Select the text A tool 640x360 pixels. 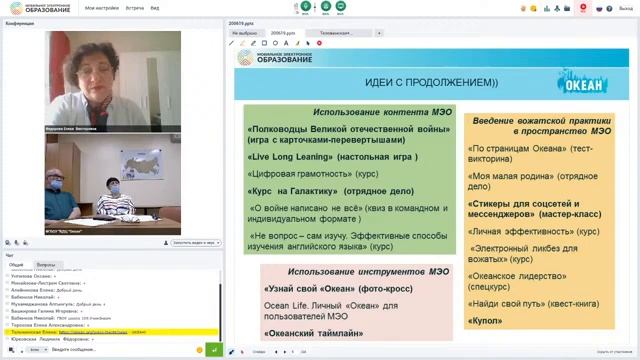(286, 43)
